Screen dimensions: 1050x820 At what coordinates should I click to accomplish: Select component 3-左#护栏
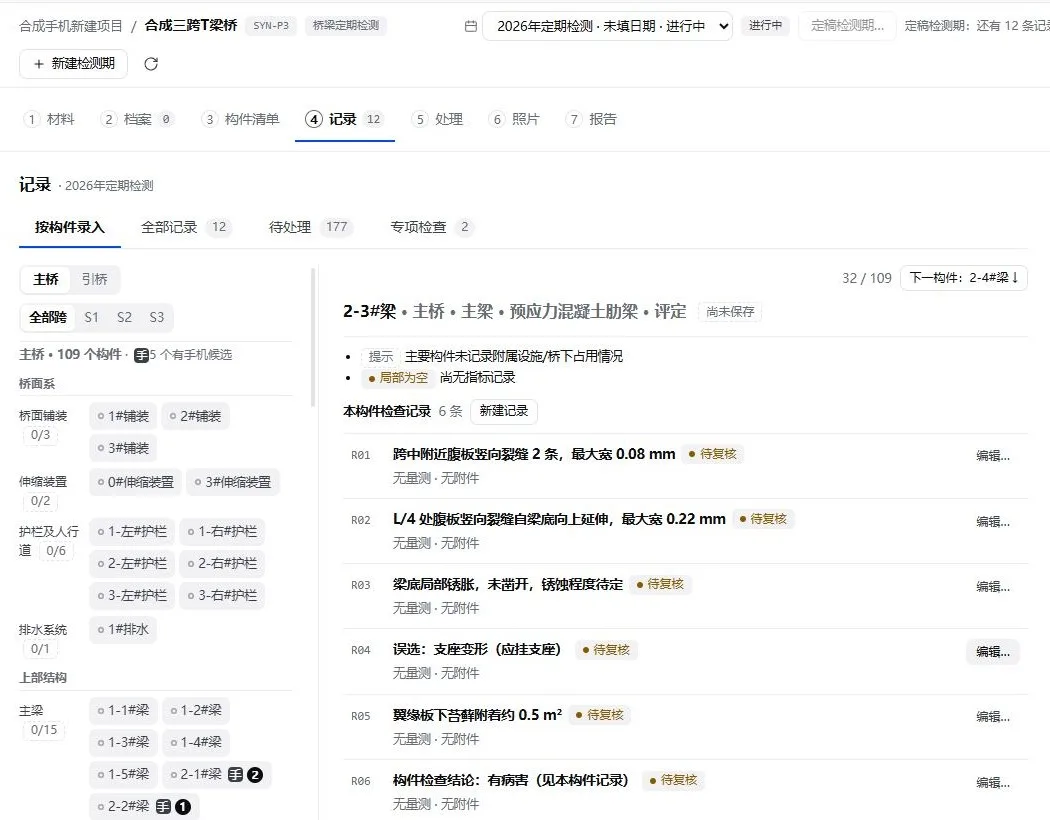pyautogui.click(x=132, y=595)
